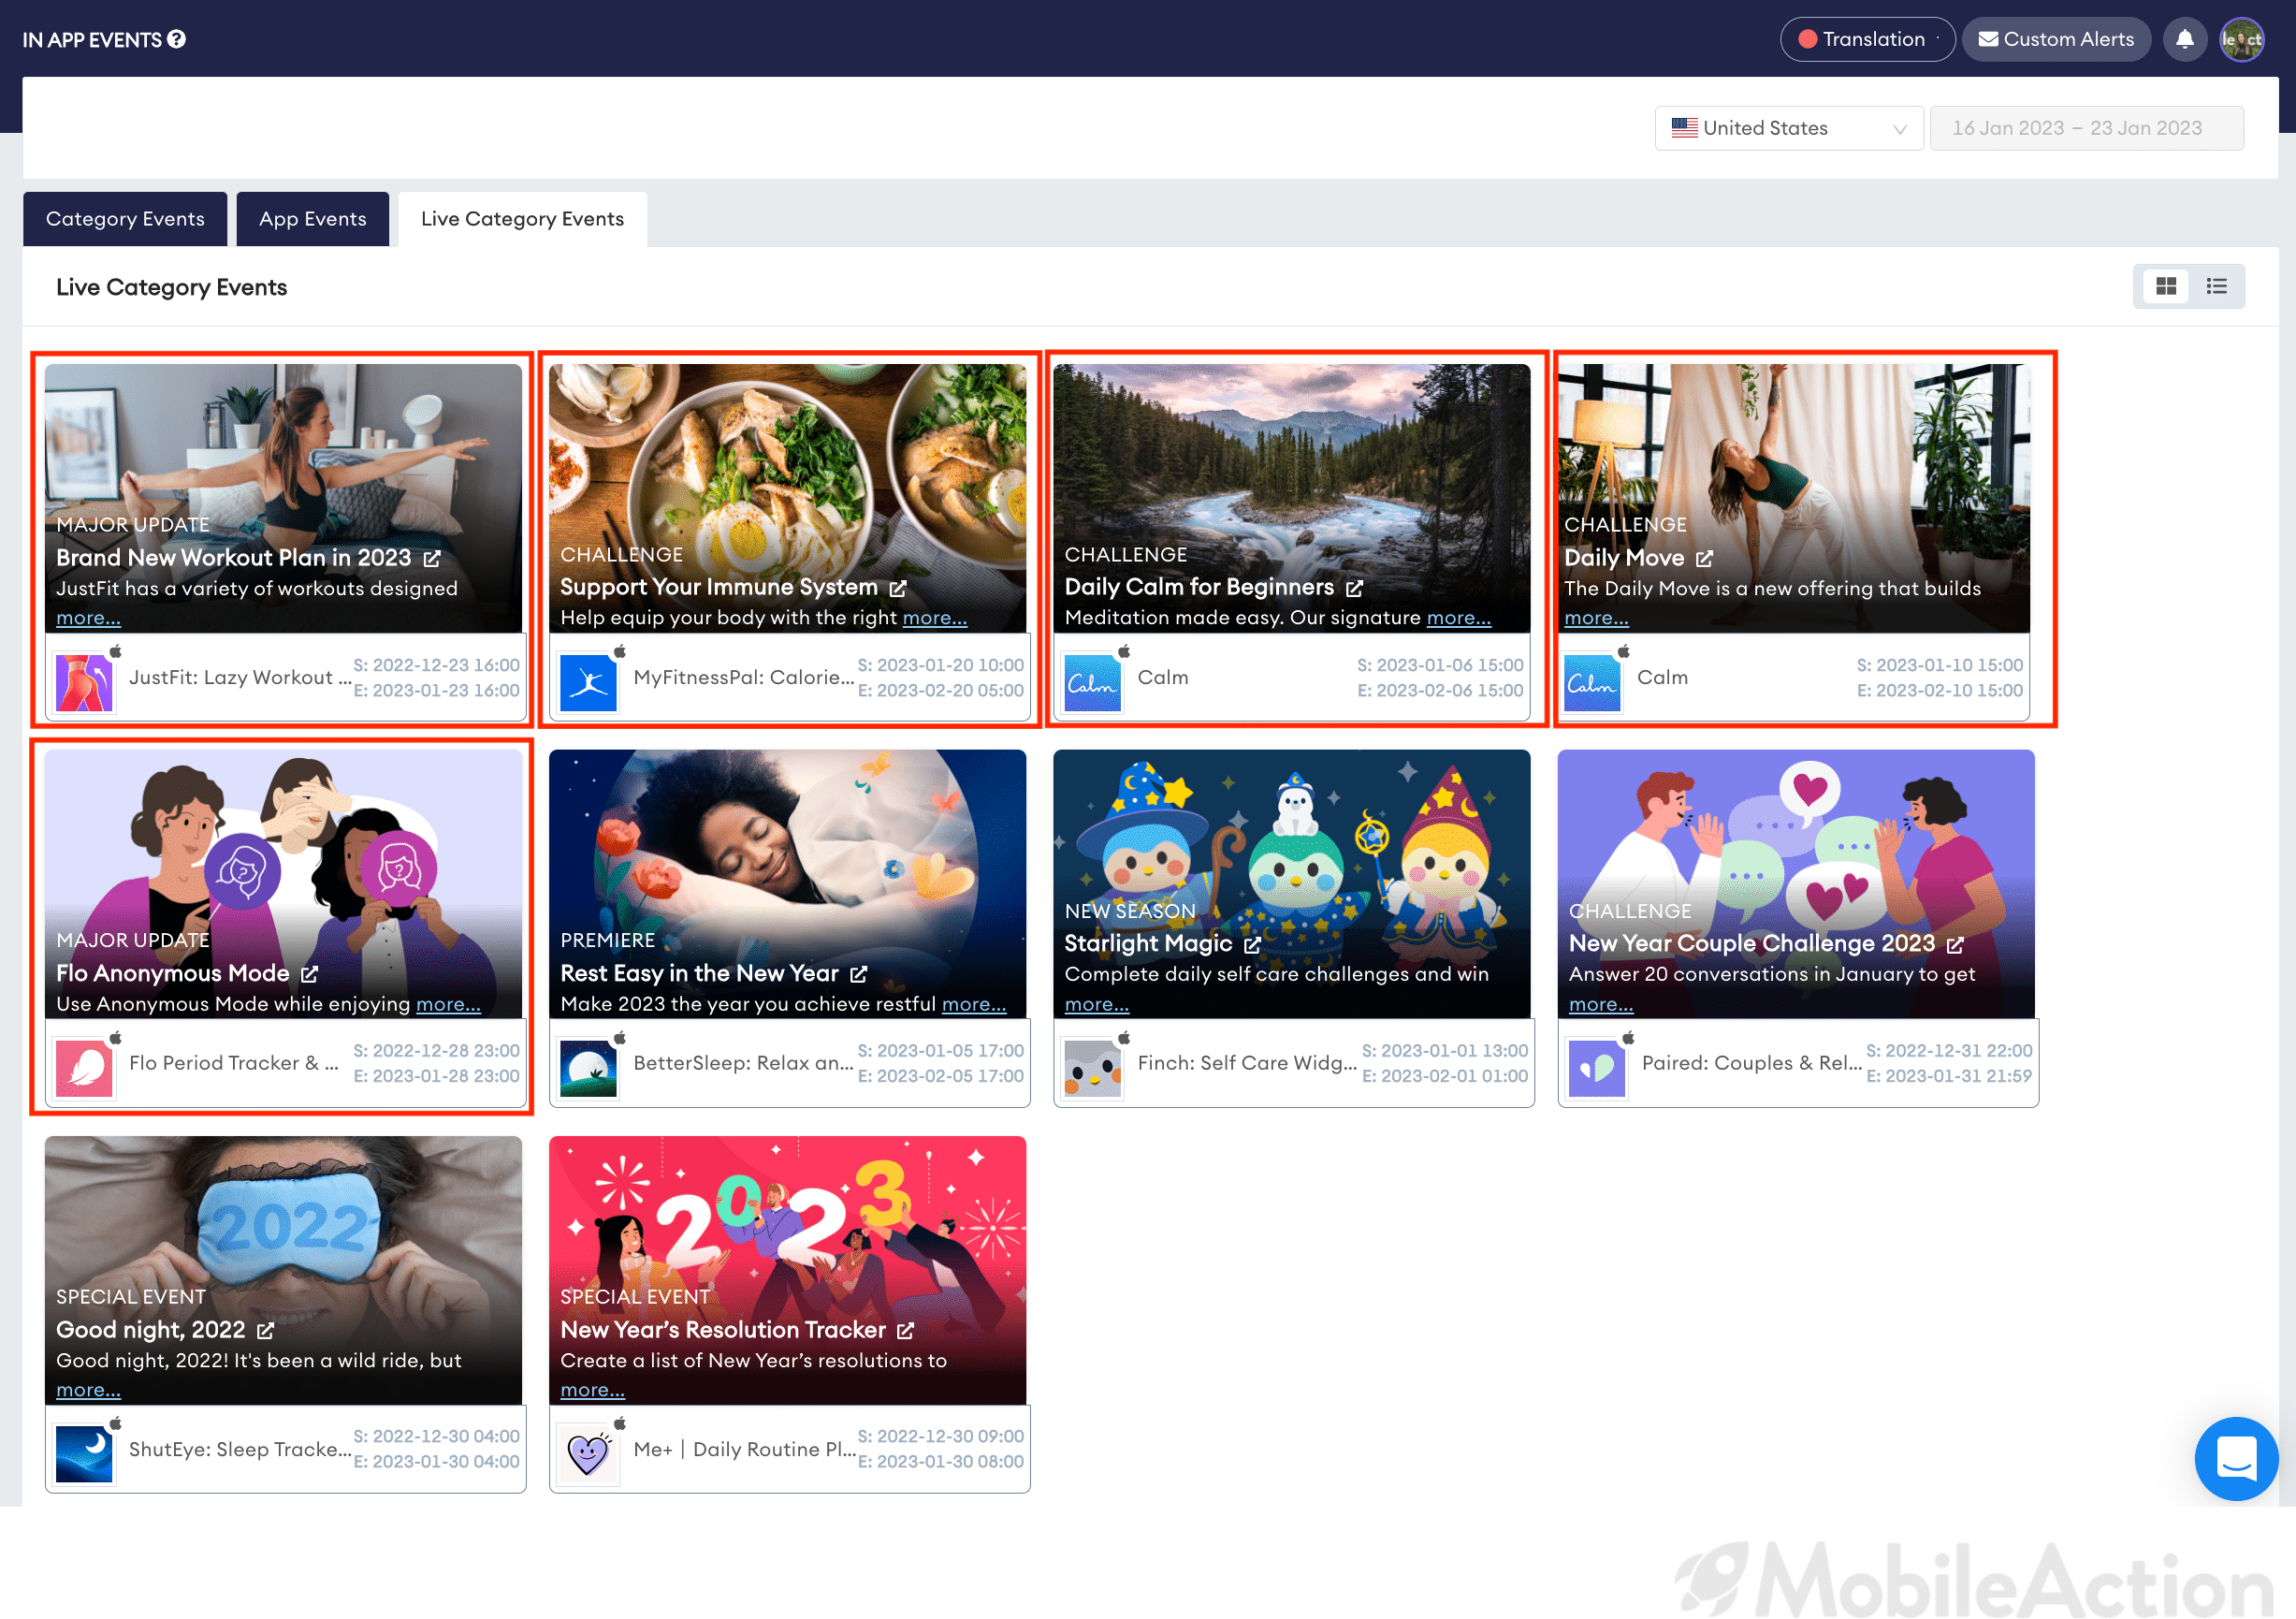2296x1619 pixels.
Task: Click the Paired Couples app icon
Action: [1597, 1068]
